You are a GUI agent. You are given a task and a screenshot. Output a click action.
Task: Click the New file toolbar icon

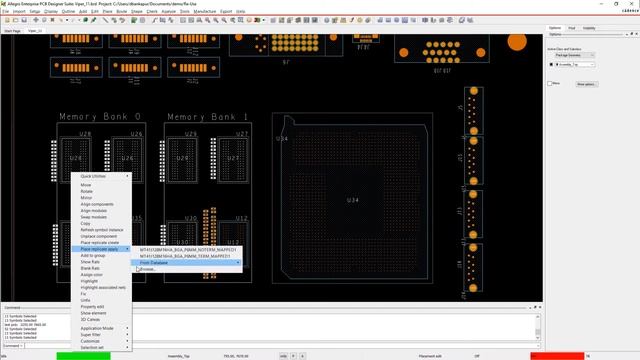(x=7, y=20)
